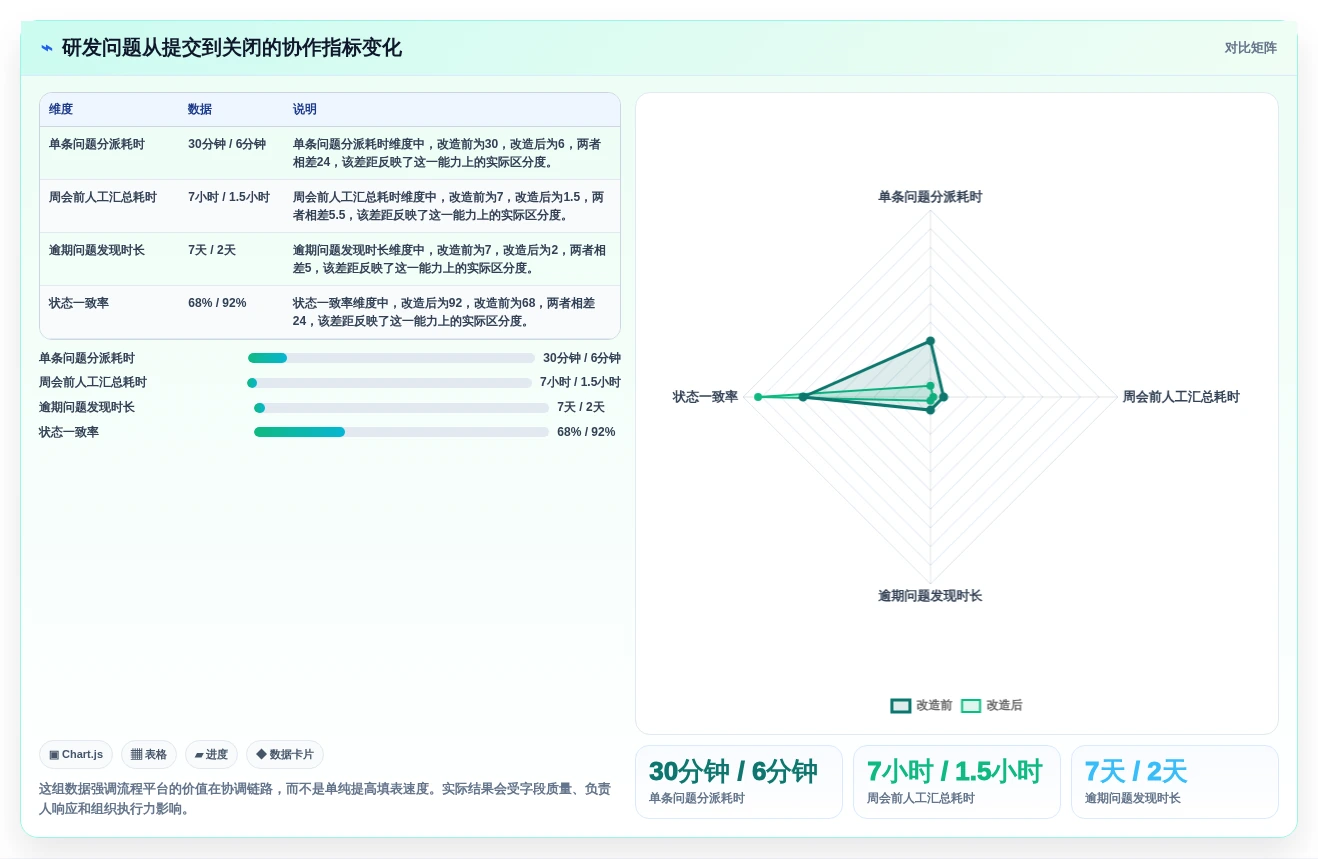Click the 68% / 92% progress value
This screenshot has height=859, width=1318.
[586, 432]
